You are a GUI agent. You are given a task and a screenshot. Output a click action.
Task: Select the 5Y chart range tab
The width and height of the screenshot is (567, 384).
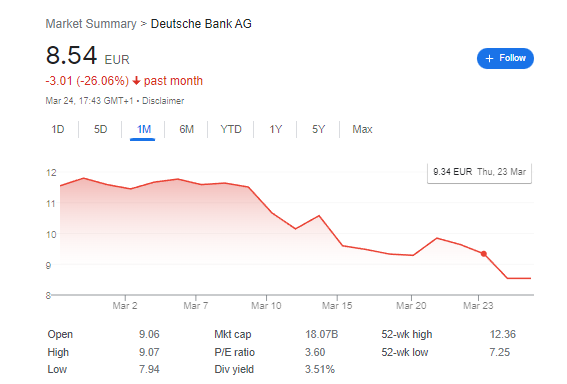point(319,129)
